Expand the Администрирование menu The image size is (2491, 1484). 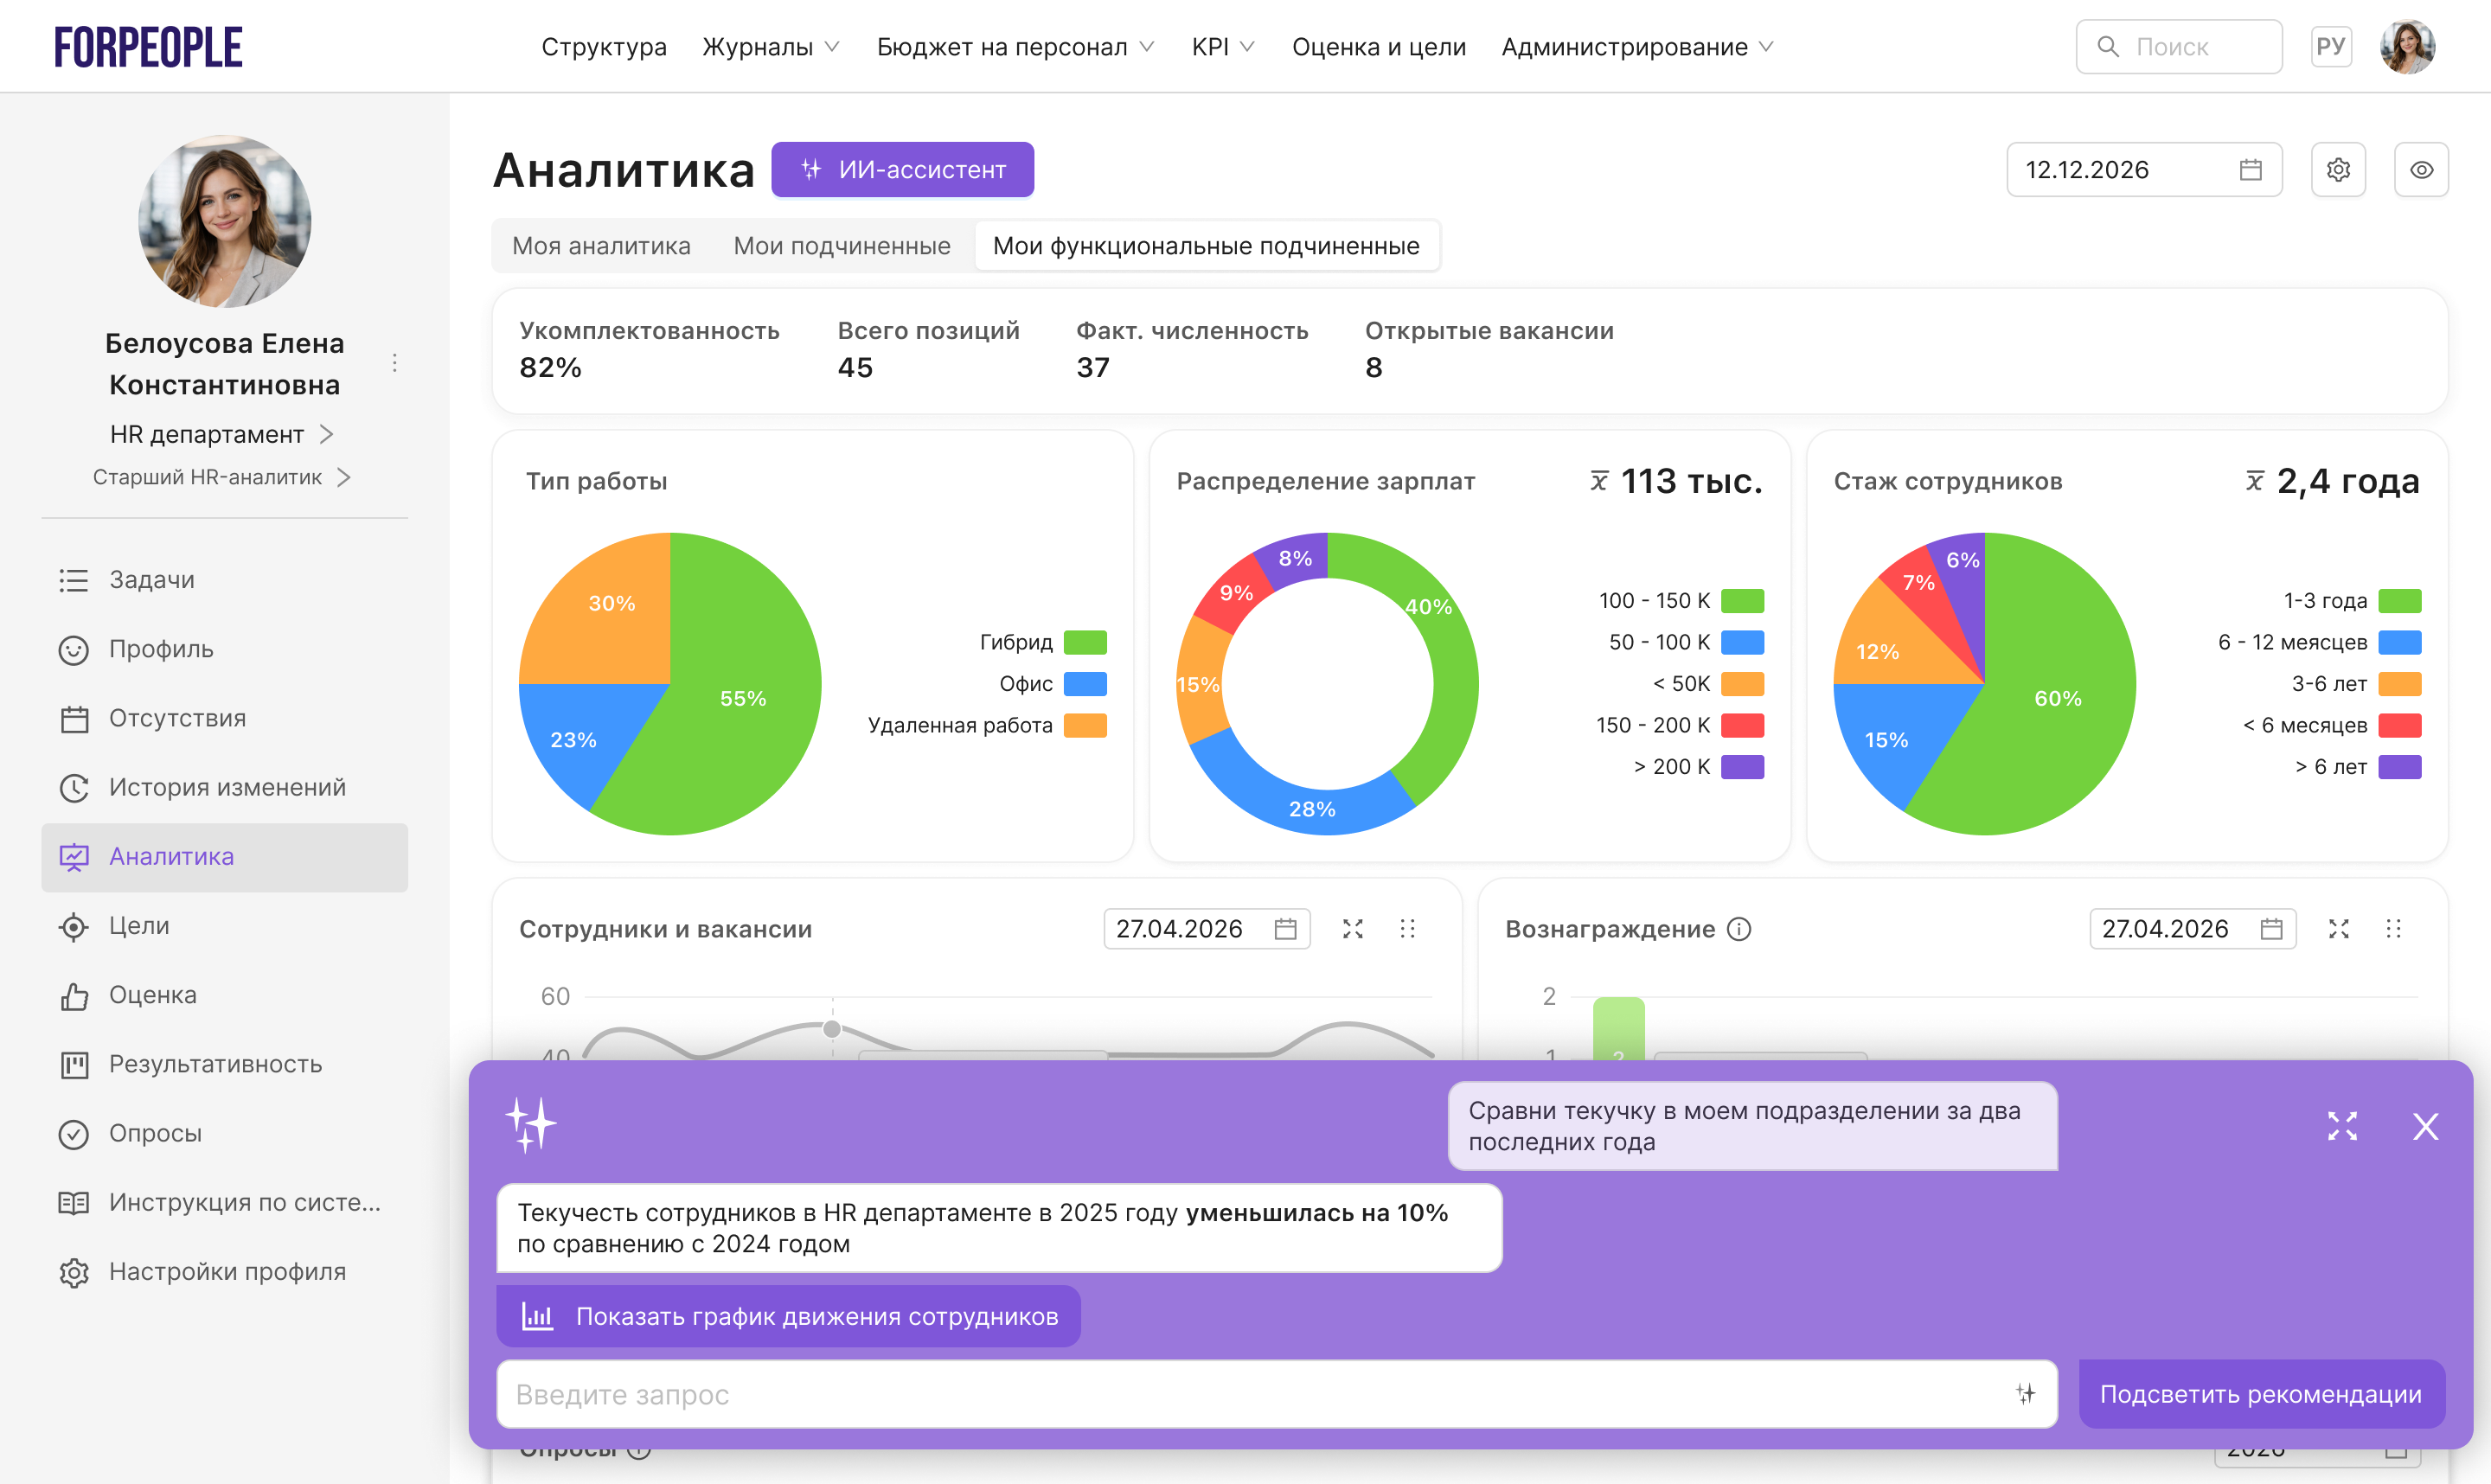click(x=1636, y=47)
